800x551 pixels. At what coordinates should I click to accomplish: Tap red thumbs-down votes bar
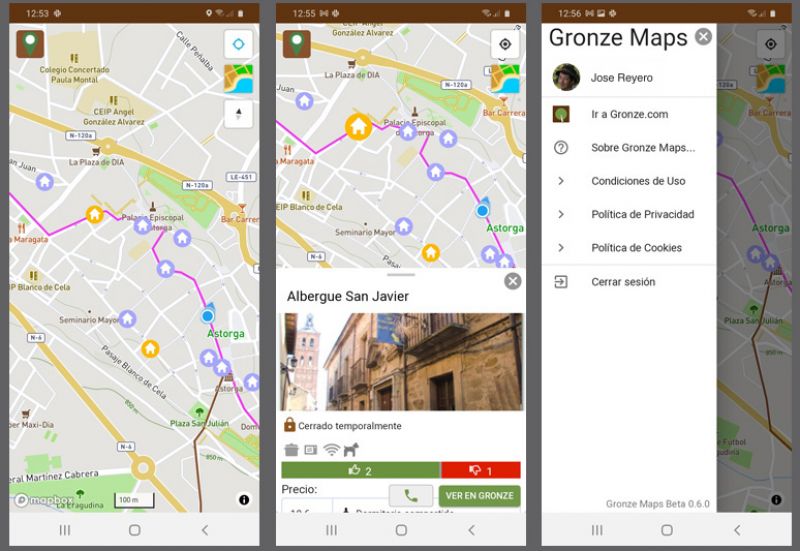tap(481, 470)
